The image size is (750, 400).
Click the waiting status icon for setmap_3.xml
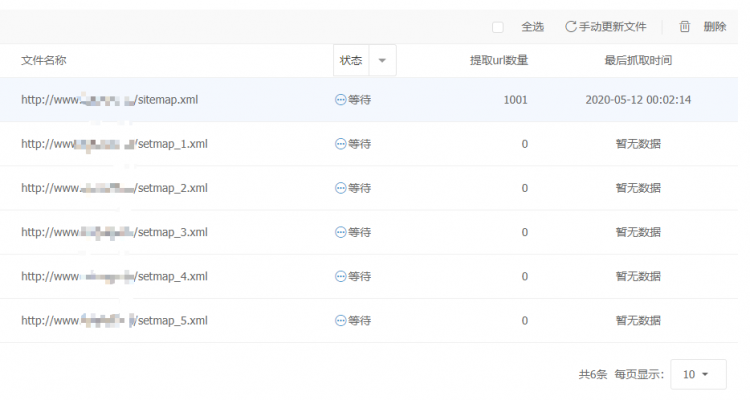tap(340, 232)
